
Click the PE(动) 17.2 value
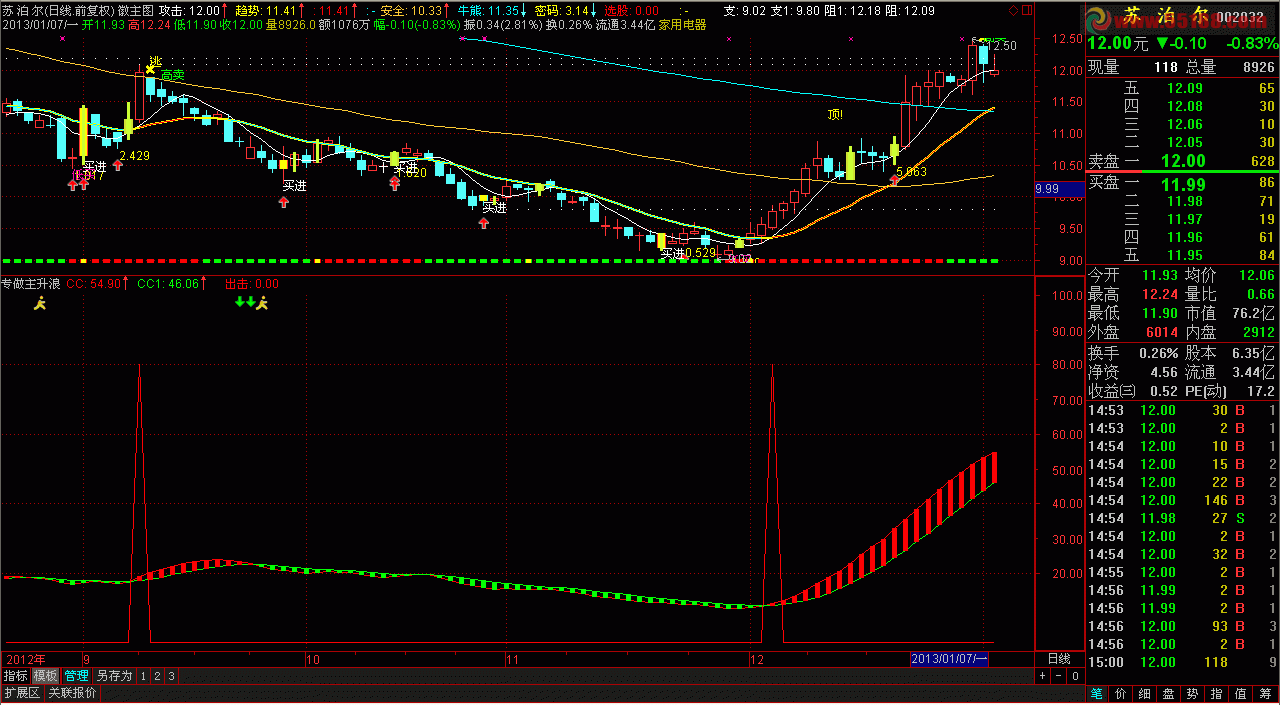1261,391
